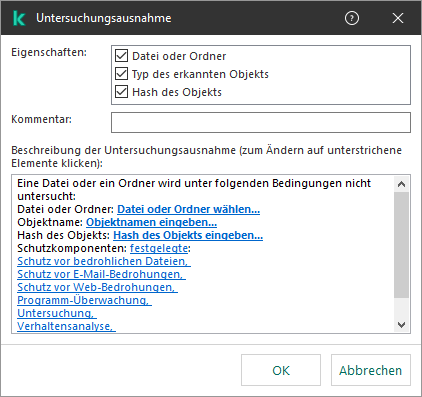The image size is (422, 397).
Task: Click 'Schutz vor bedrohlichen Dateien' link
Action: 104,261
